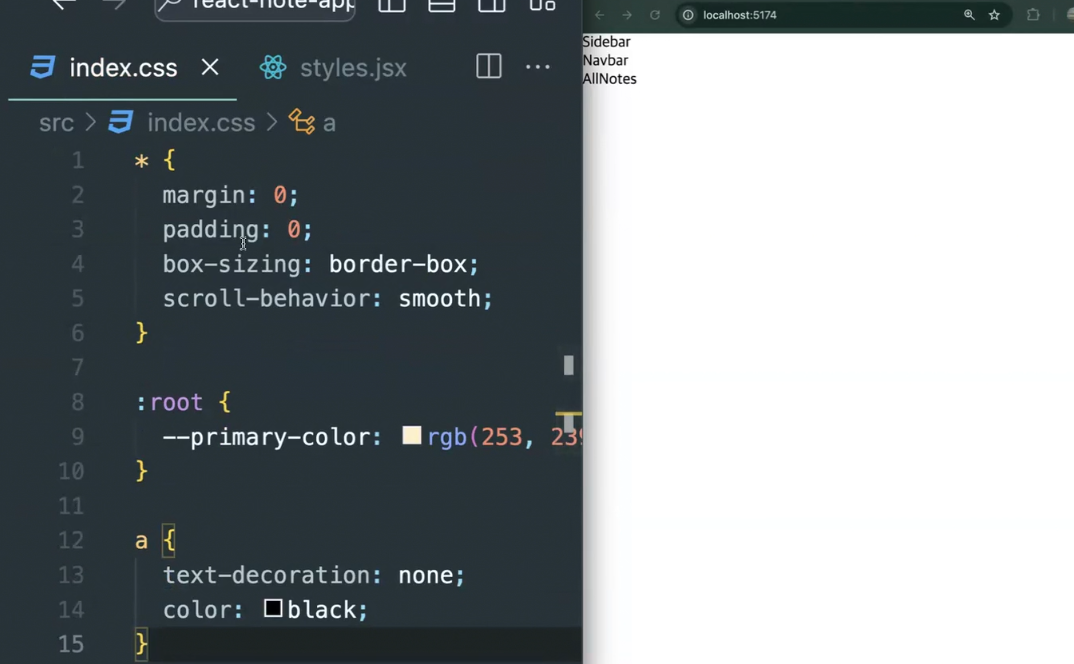Click the site info icon in address bar
The width and height of the screenshot is (1074, 664).
pos(688,15)
